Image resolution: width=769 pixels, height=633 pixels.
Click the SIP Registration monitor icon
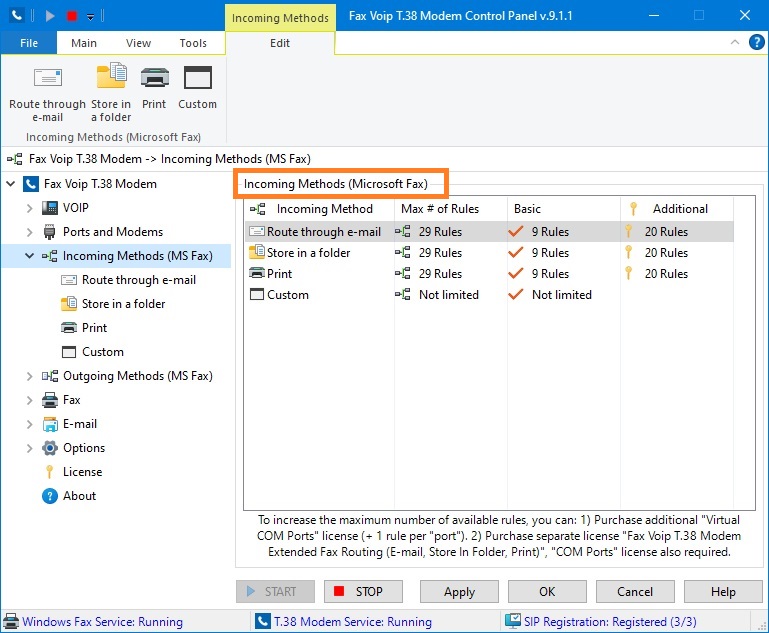coord(513,621)
